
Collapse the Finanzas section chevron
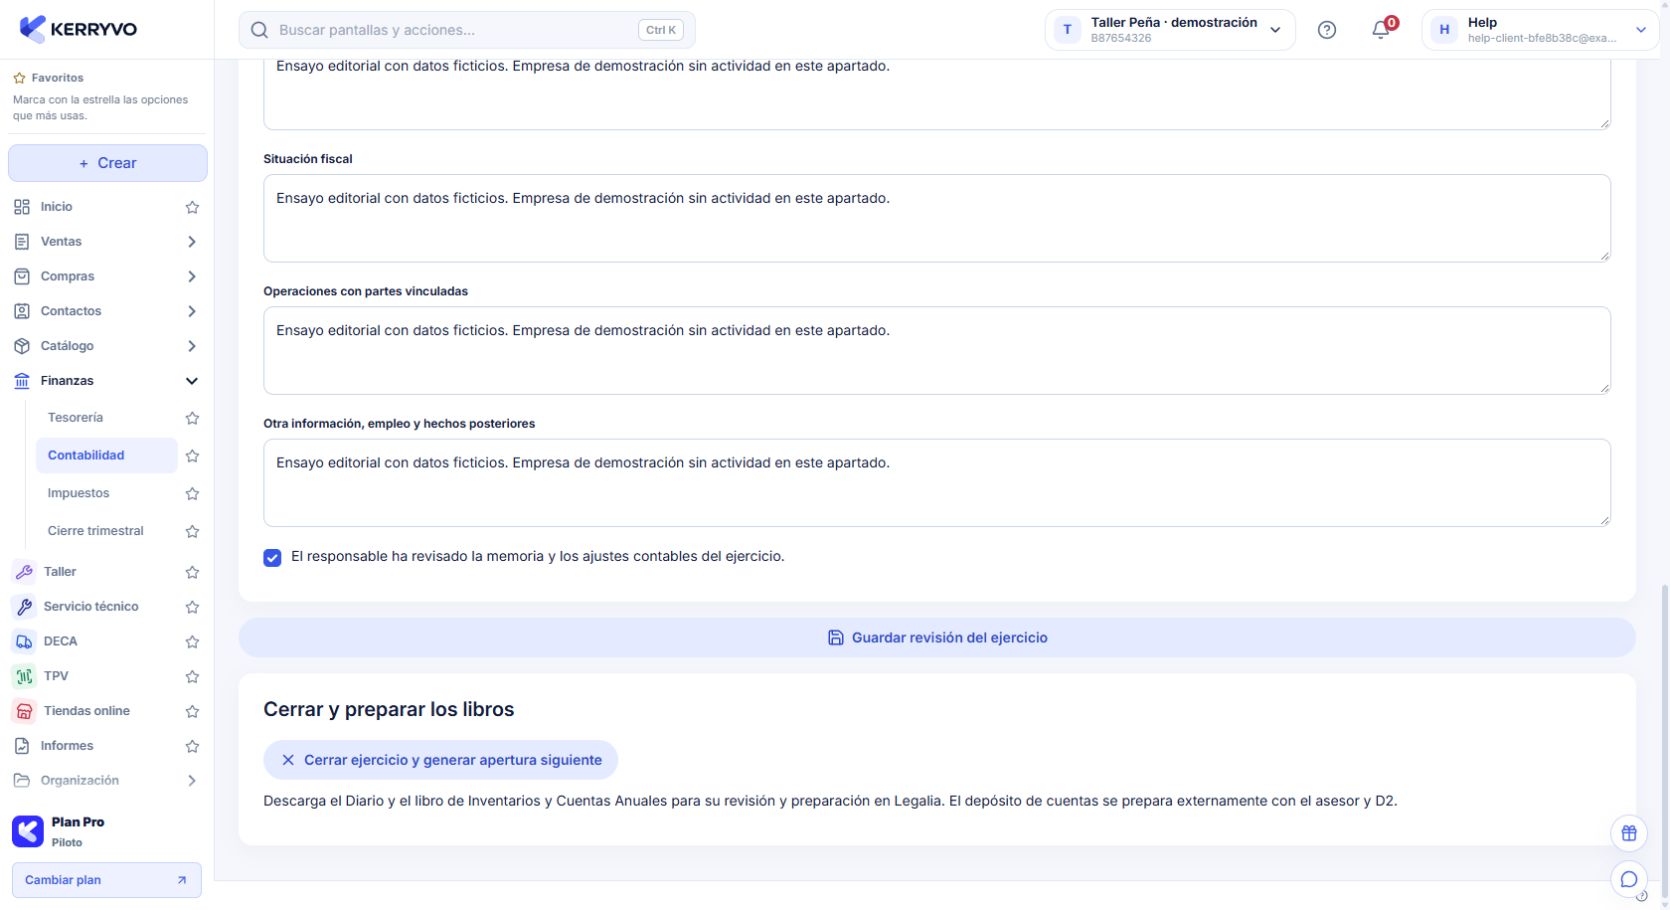(x=192, y=381)
